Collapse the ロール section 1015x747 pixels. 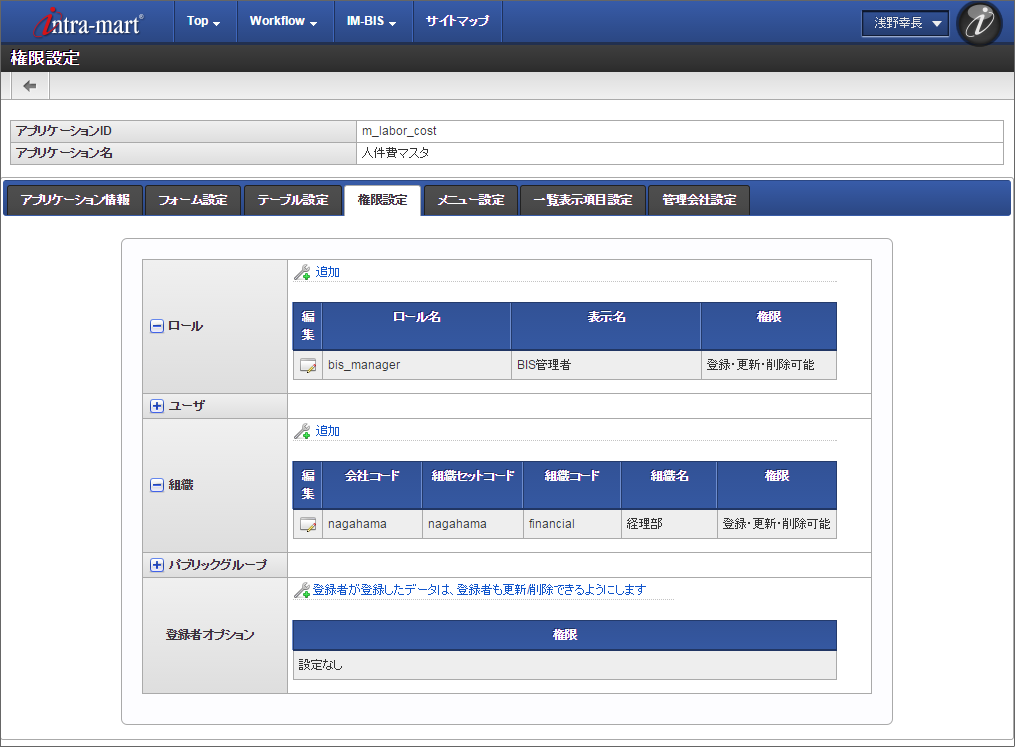pos(157,326)
